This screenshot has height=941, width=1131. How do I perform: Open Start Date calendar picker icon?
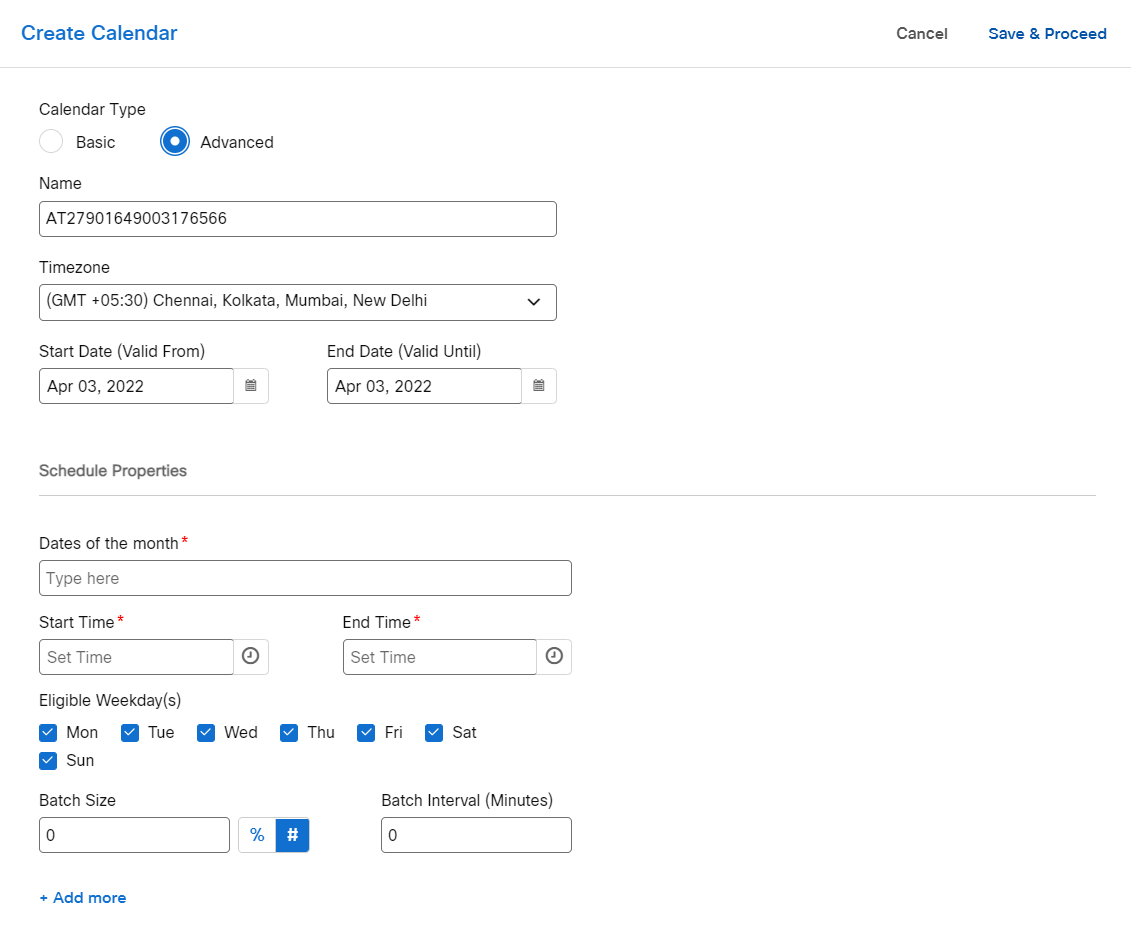(x=251, y=386)
